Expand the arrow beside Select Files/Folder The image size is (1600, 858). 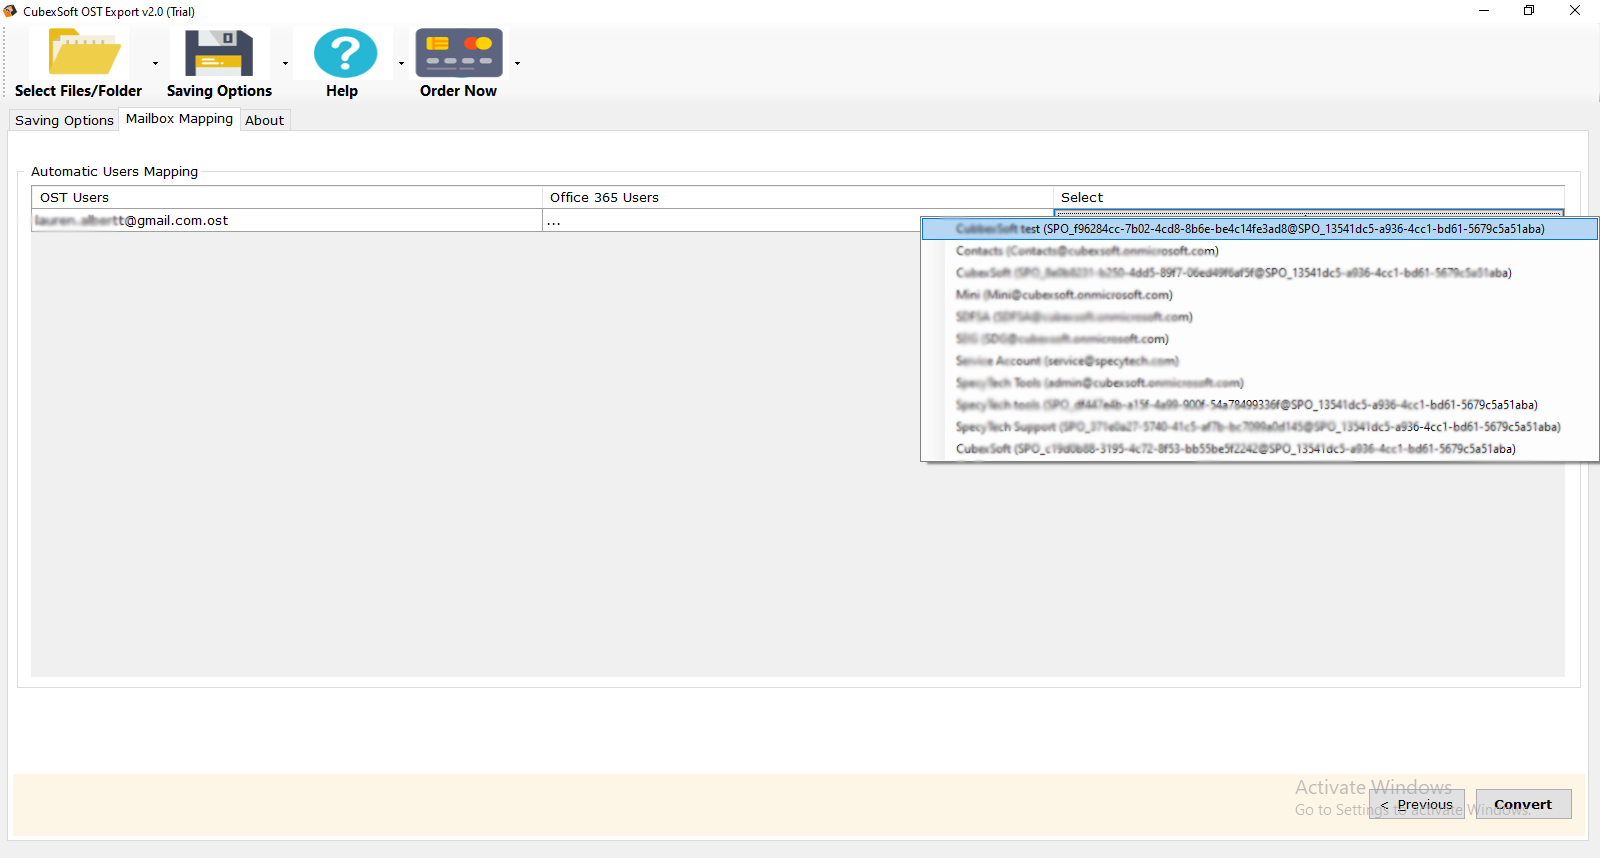tap(155, 64)
